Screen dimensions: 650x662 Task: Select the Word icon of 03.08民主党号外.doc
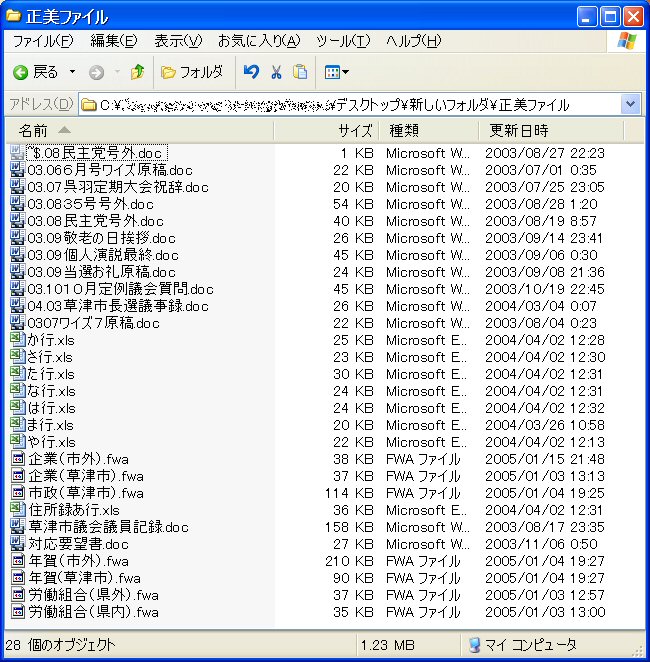(x=17, y=221)
